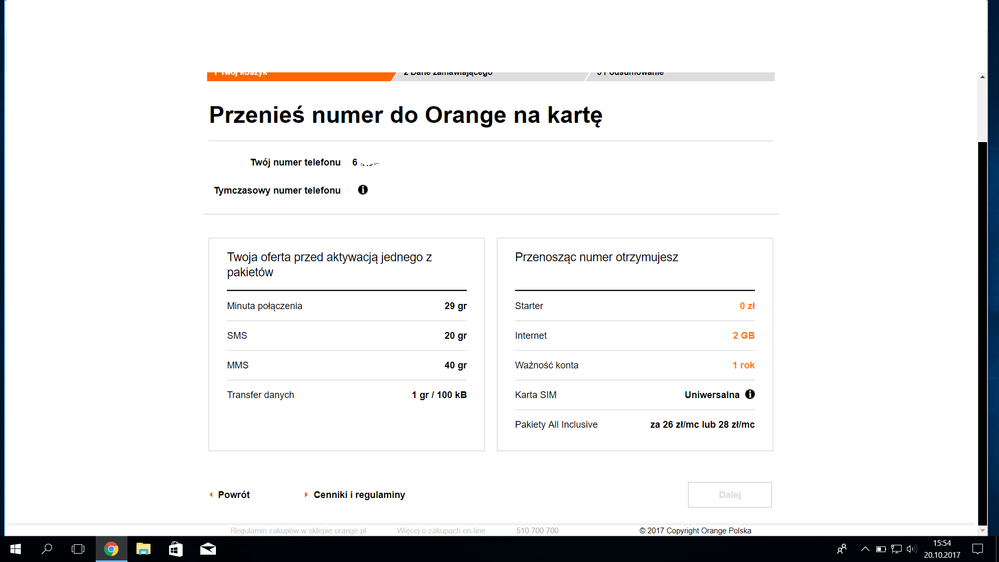The width and height of the screenshot is (999, 562).
Task: Click the Minuta połączenia row label
Action: [264, 306]
